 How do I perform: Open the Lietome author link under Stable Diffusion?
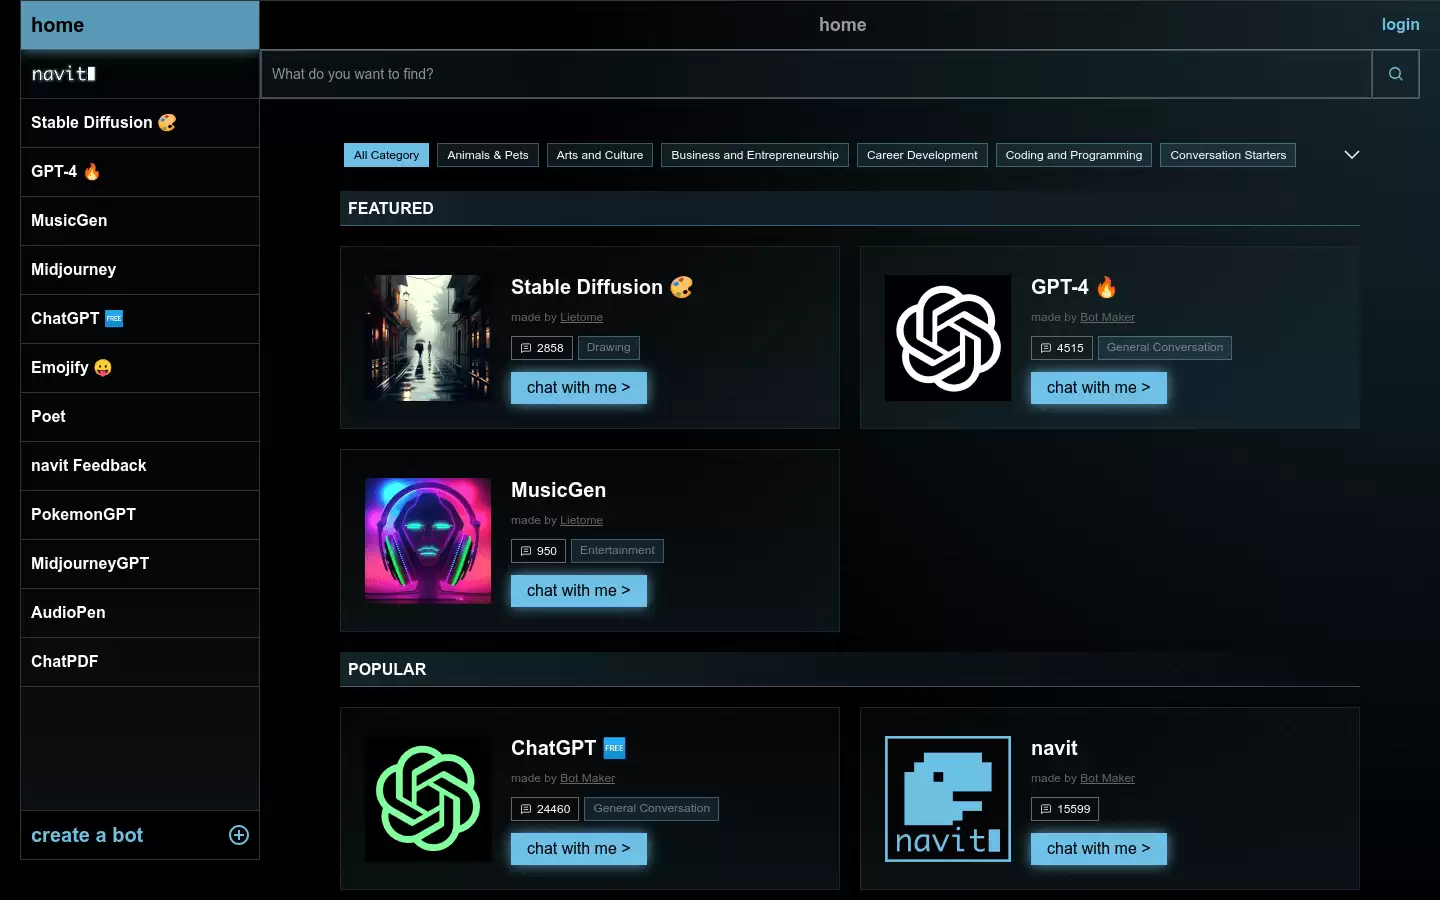[581, 317]
